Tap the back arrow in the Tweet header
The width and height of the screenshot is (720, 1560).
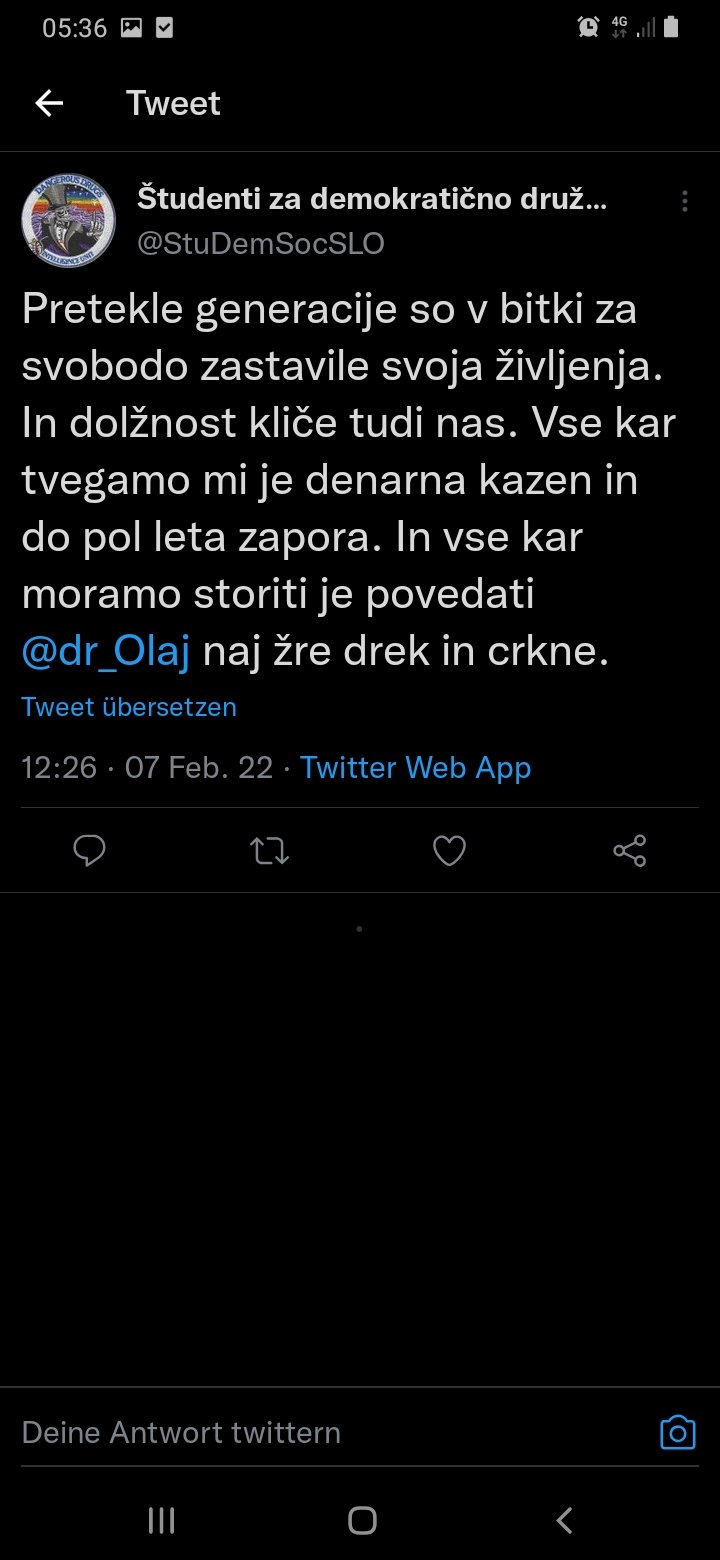[x=49, y=103]
